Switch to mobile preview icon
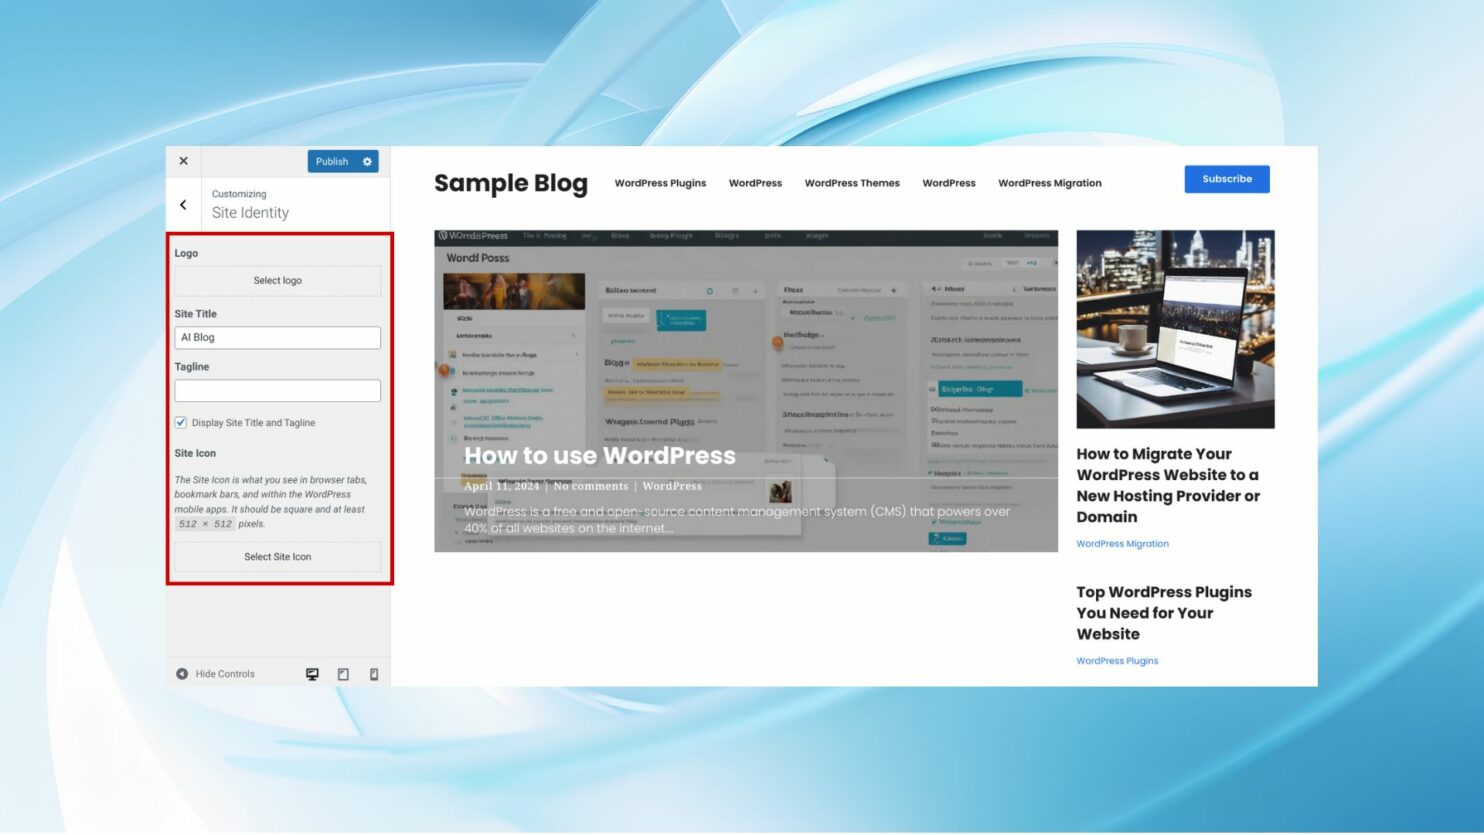The height and width of the screenshot is (835, 1484). pyautogui.click(x=374, y=674)
